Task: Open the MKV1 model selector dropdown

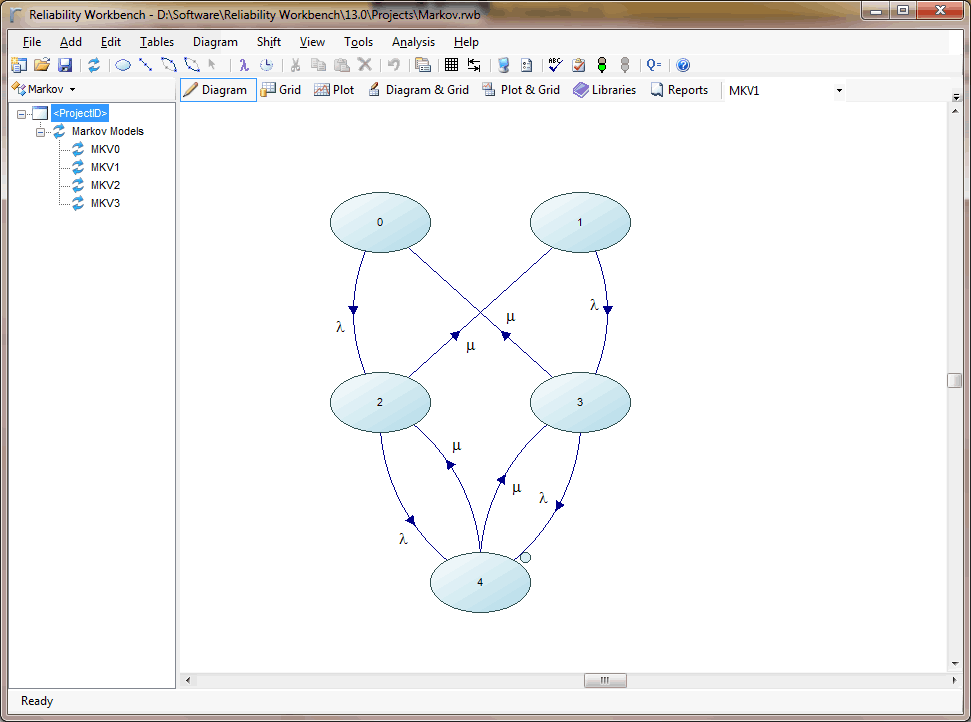Action: pos(838,90)
